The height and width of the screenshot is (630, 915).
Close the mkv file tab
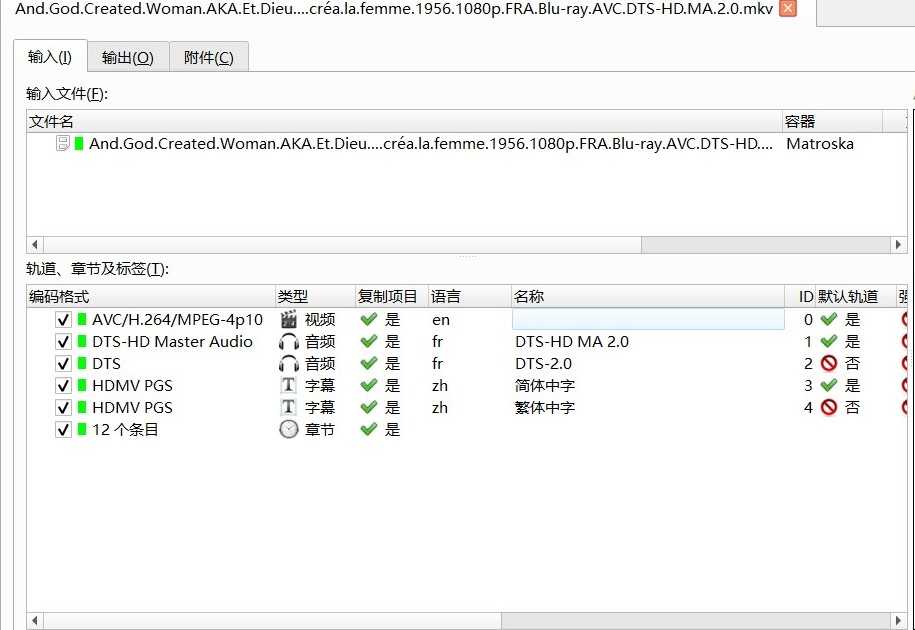(788, 9)
